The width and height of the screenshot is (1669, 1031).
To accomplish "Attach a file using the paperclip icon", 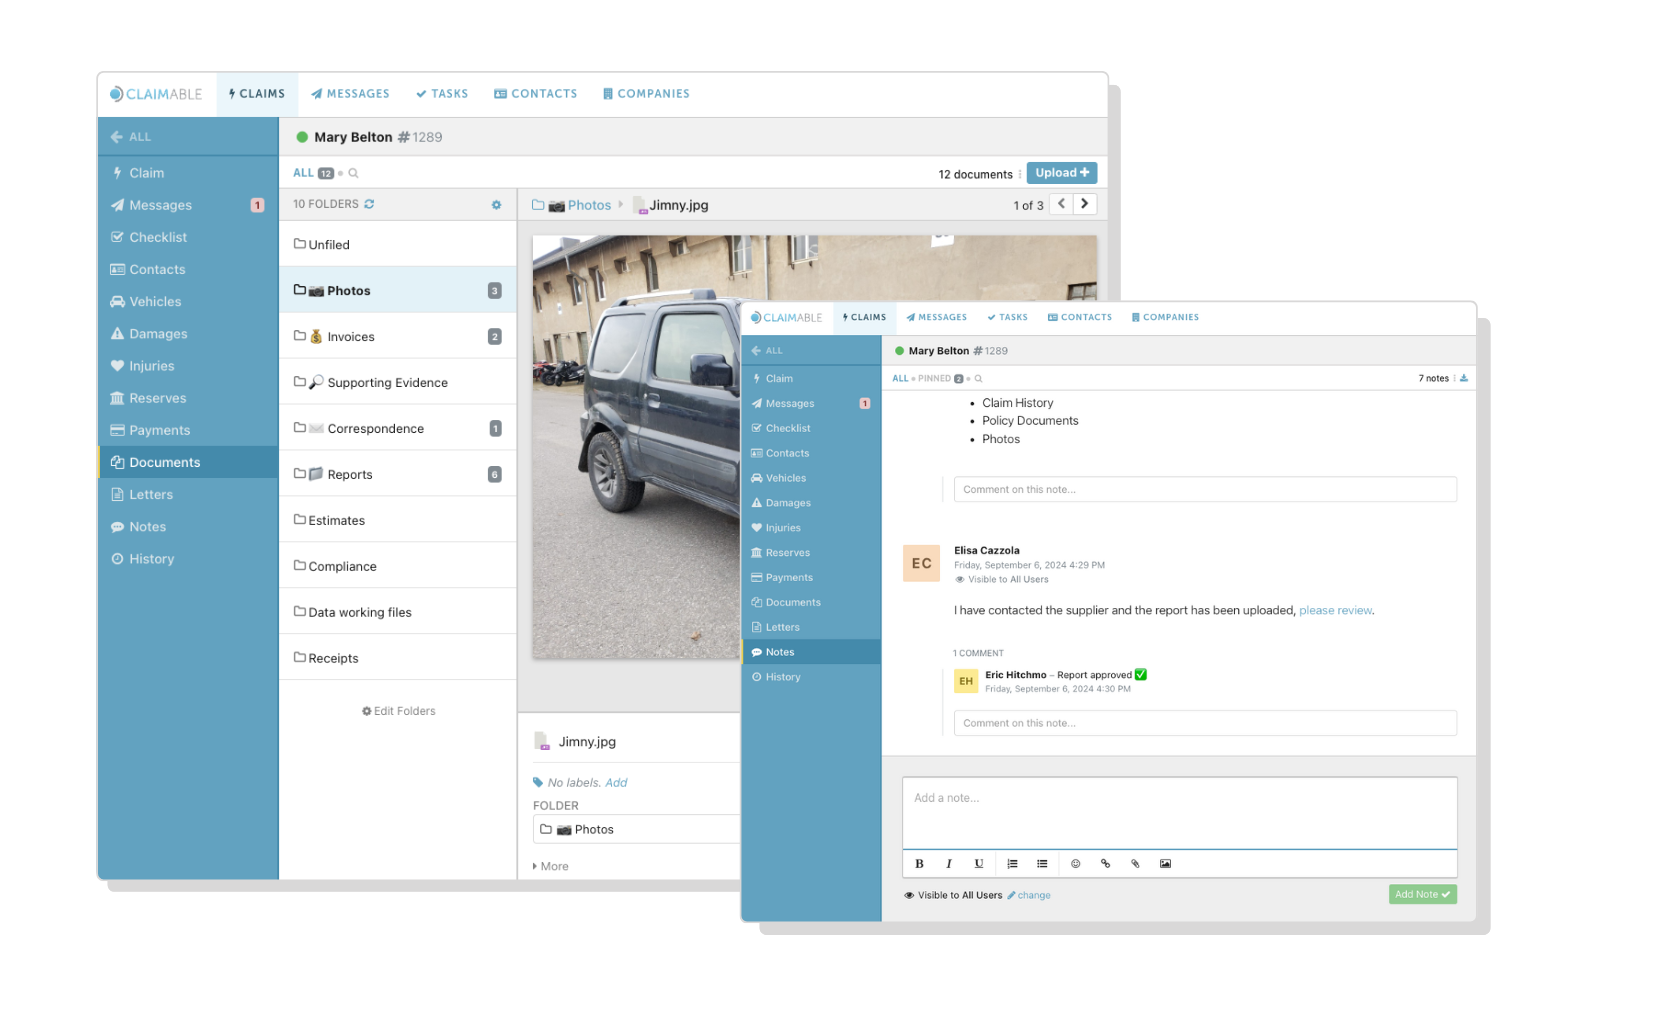I will (x=1135, y=864).
